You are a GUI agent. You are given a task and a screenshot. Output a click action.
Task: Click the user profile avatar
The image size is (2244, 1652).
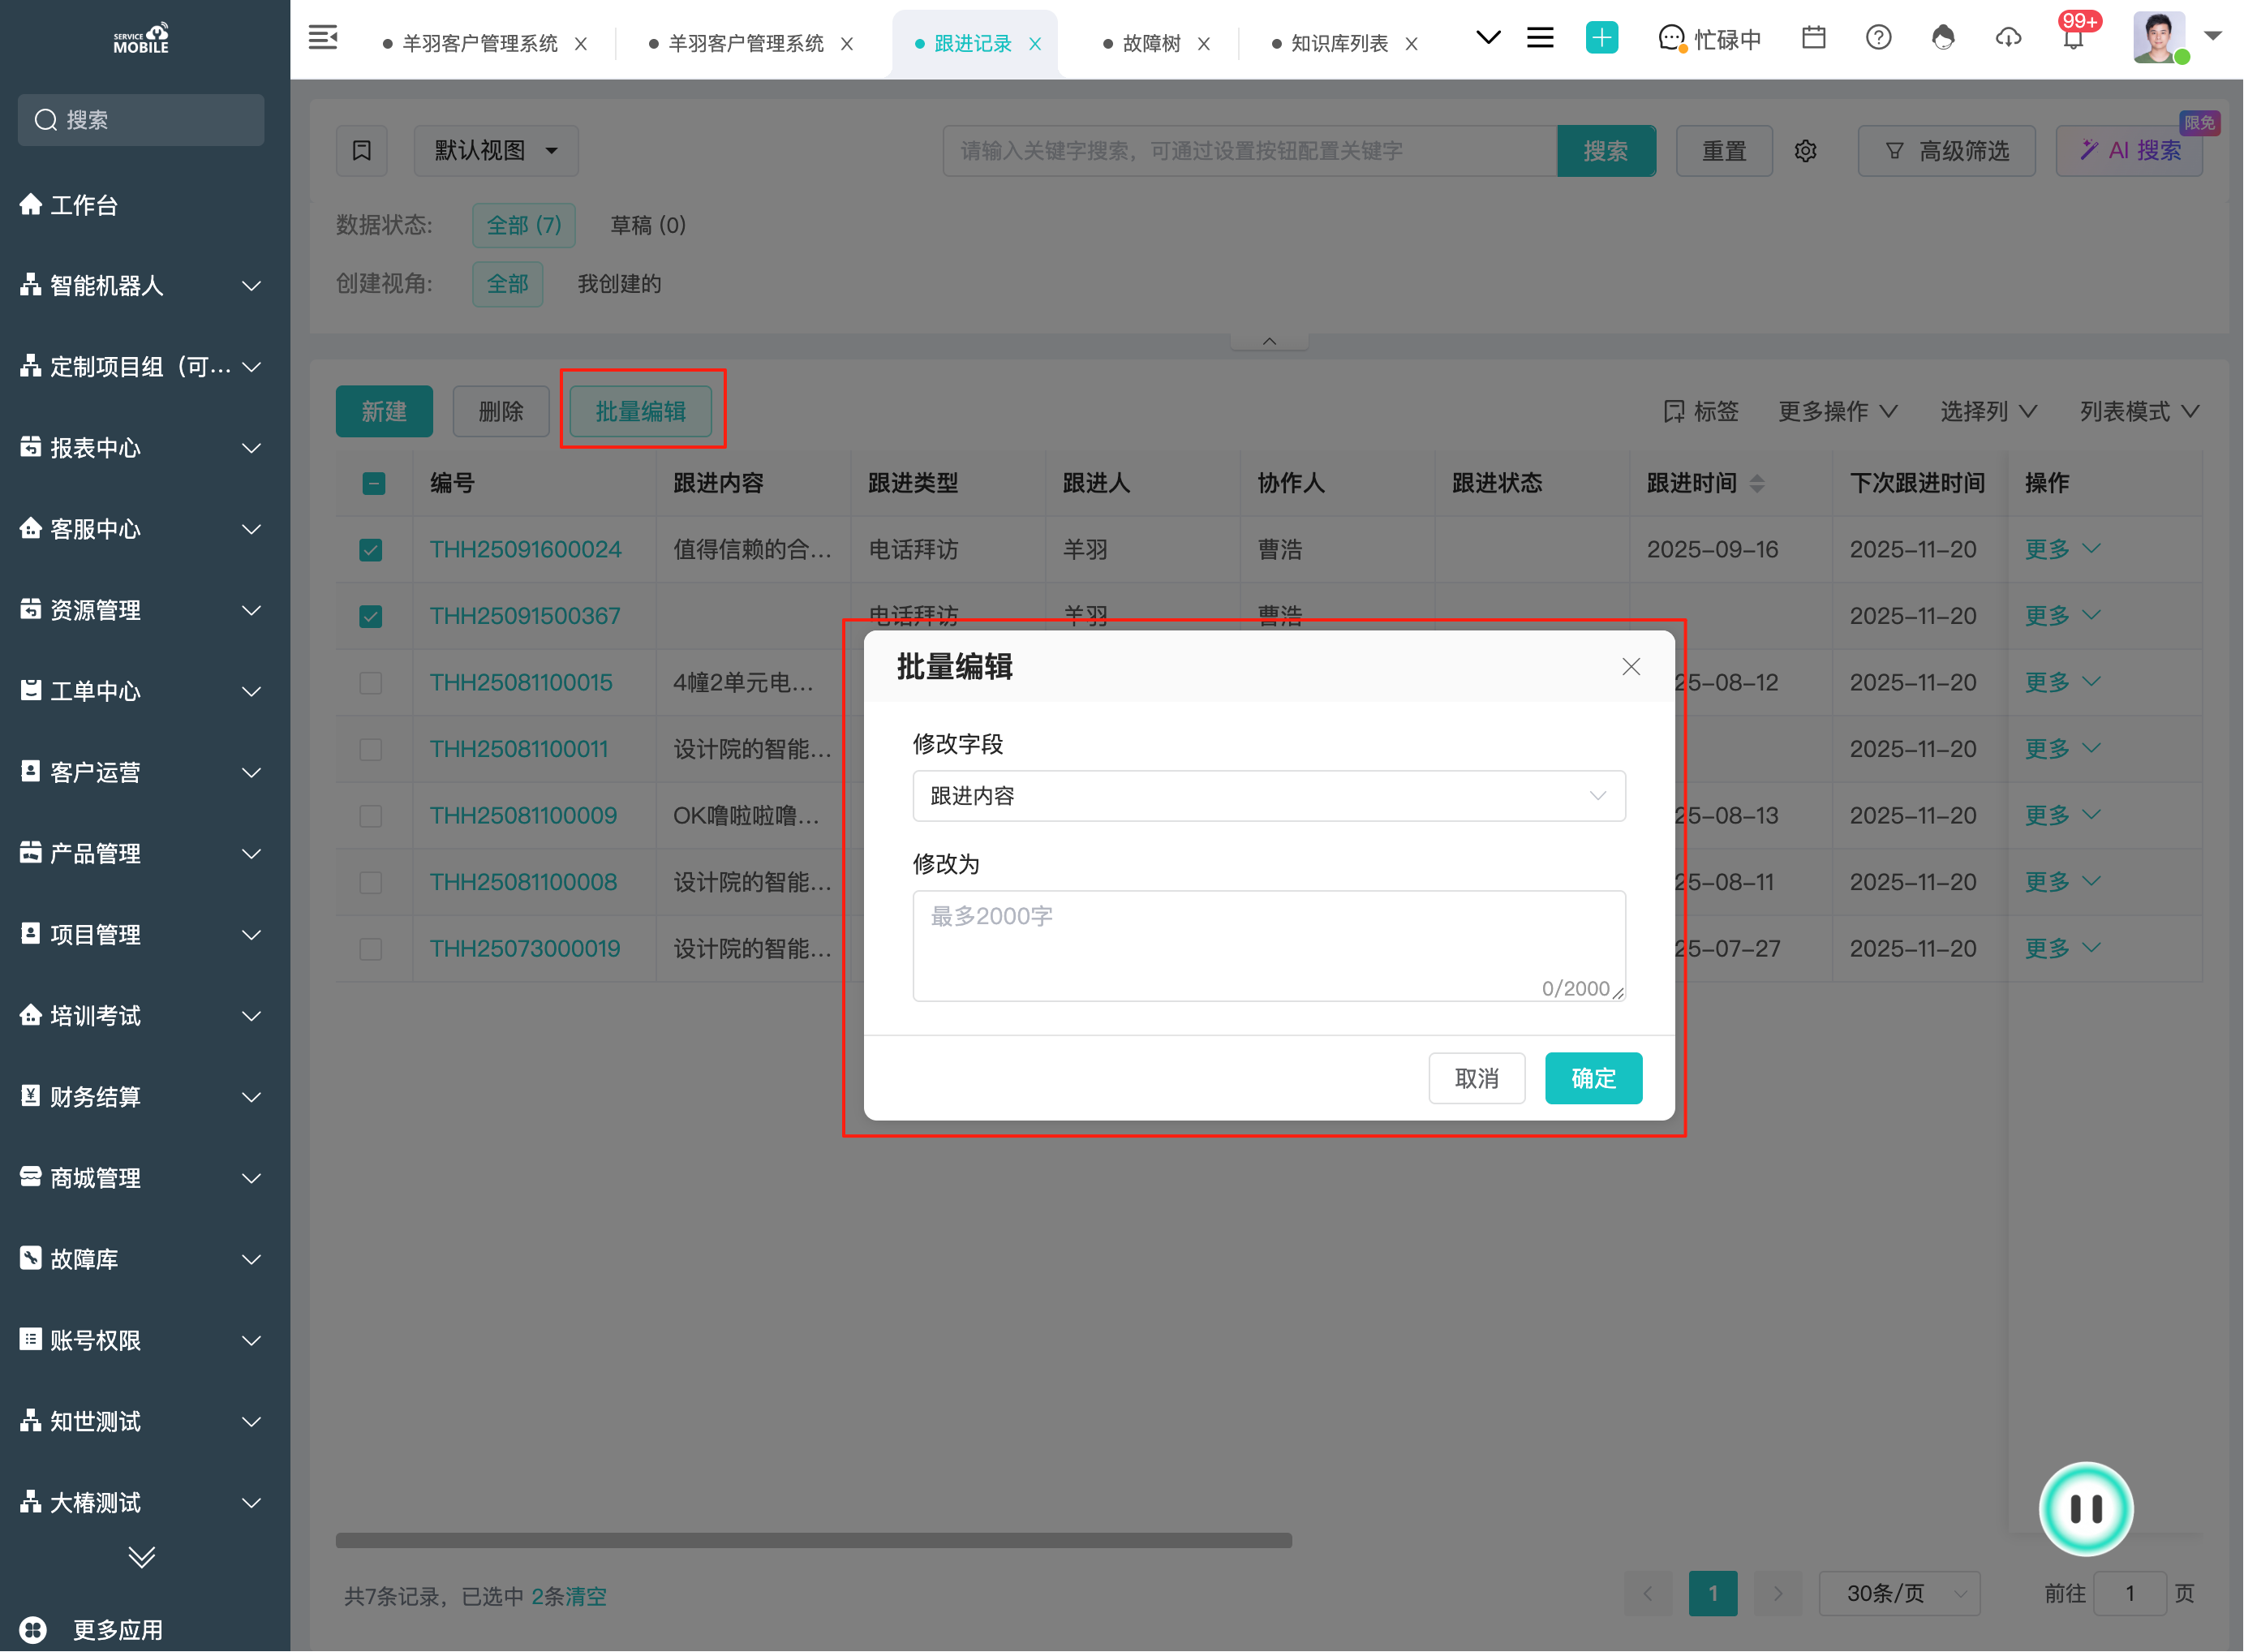[2159, 38]
